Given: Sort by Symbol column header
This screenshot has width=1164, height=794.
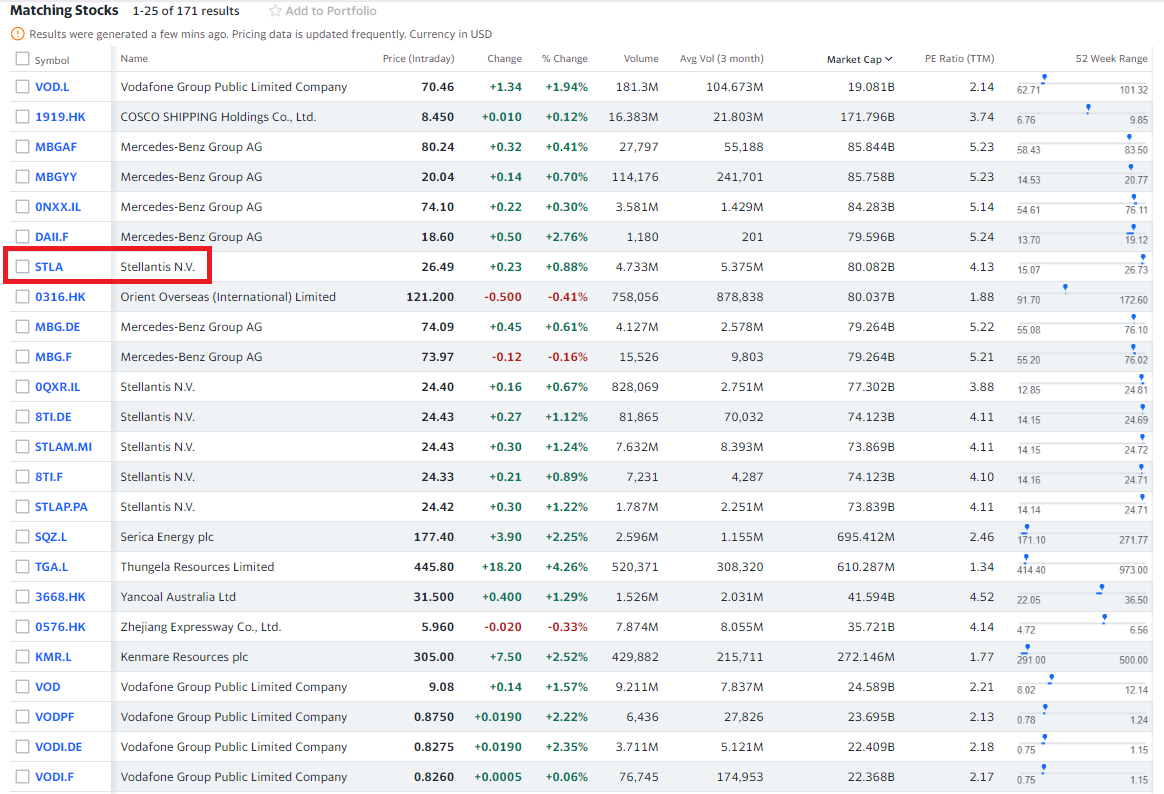Looking at the screenshot, I should click(52, 60).
